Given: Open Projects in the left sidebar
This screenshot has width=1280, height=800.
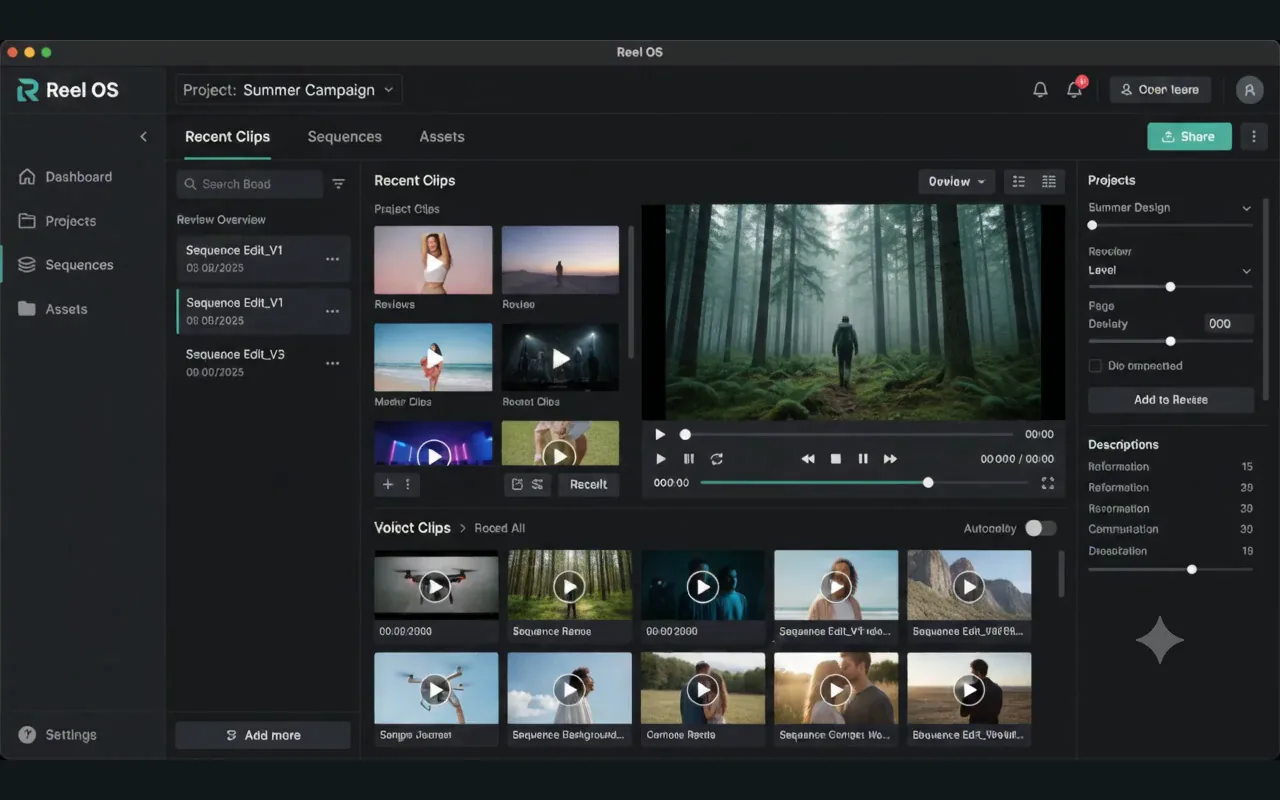Looking at the screenshot, I should click(58, 221).
